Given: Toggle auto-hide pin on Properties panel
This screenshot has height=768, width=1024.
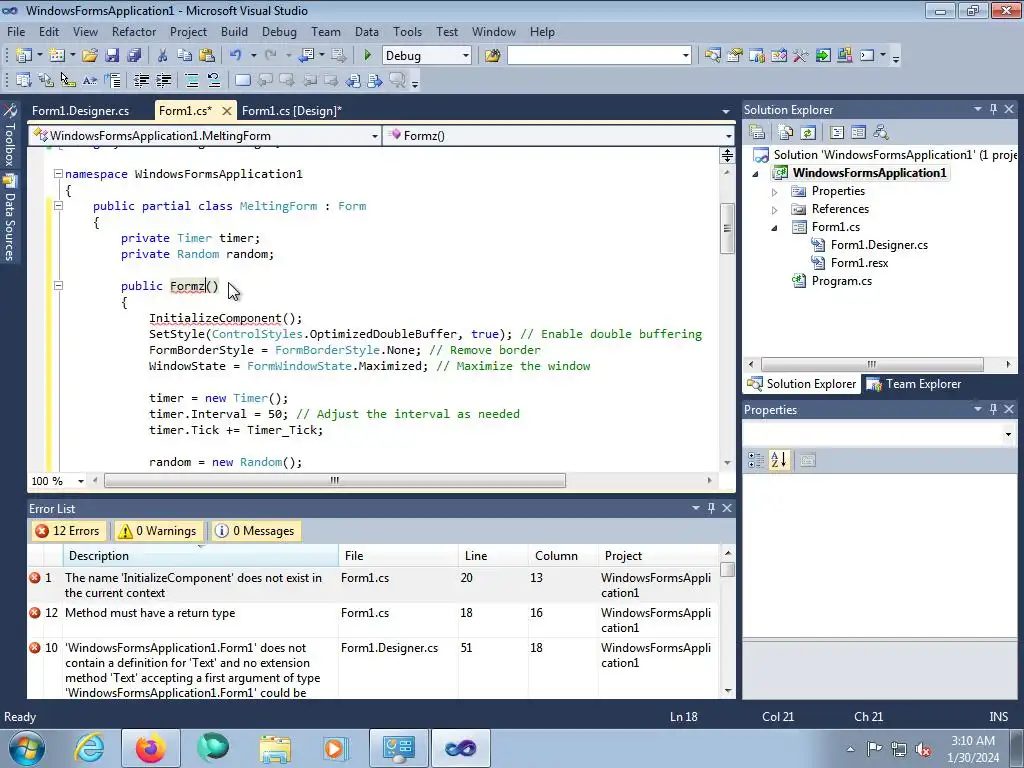Looking at the screenshot, I should [x=993, y=409].
